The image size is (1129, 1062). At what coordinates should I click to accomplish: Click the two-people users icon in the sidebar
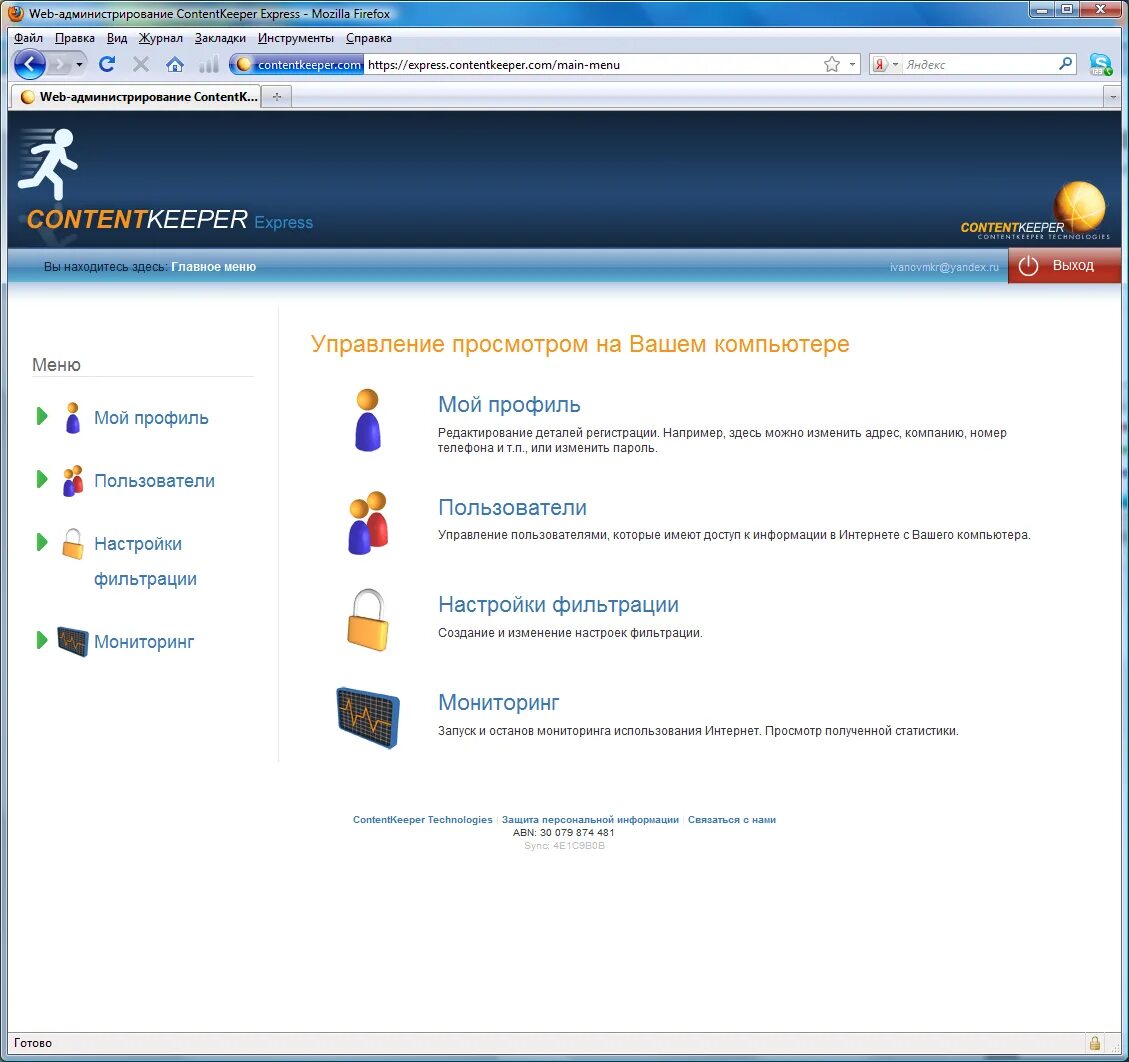tap(73, 480)
